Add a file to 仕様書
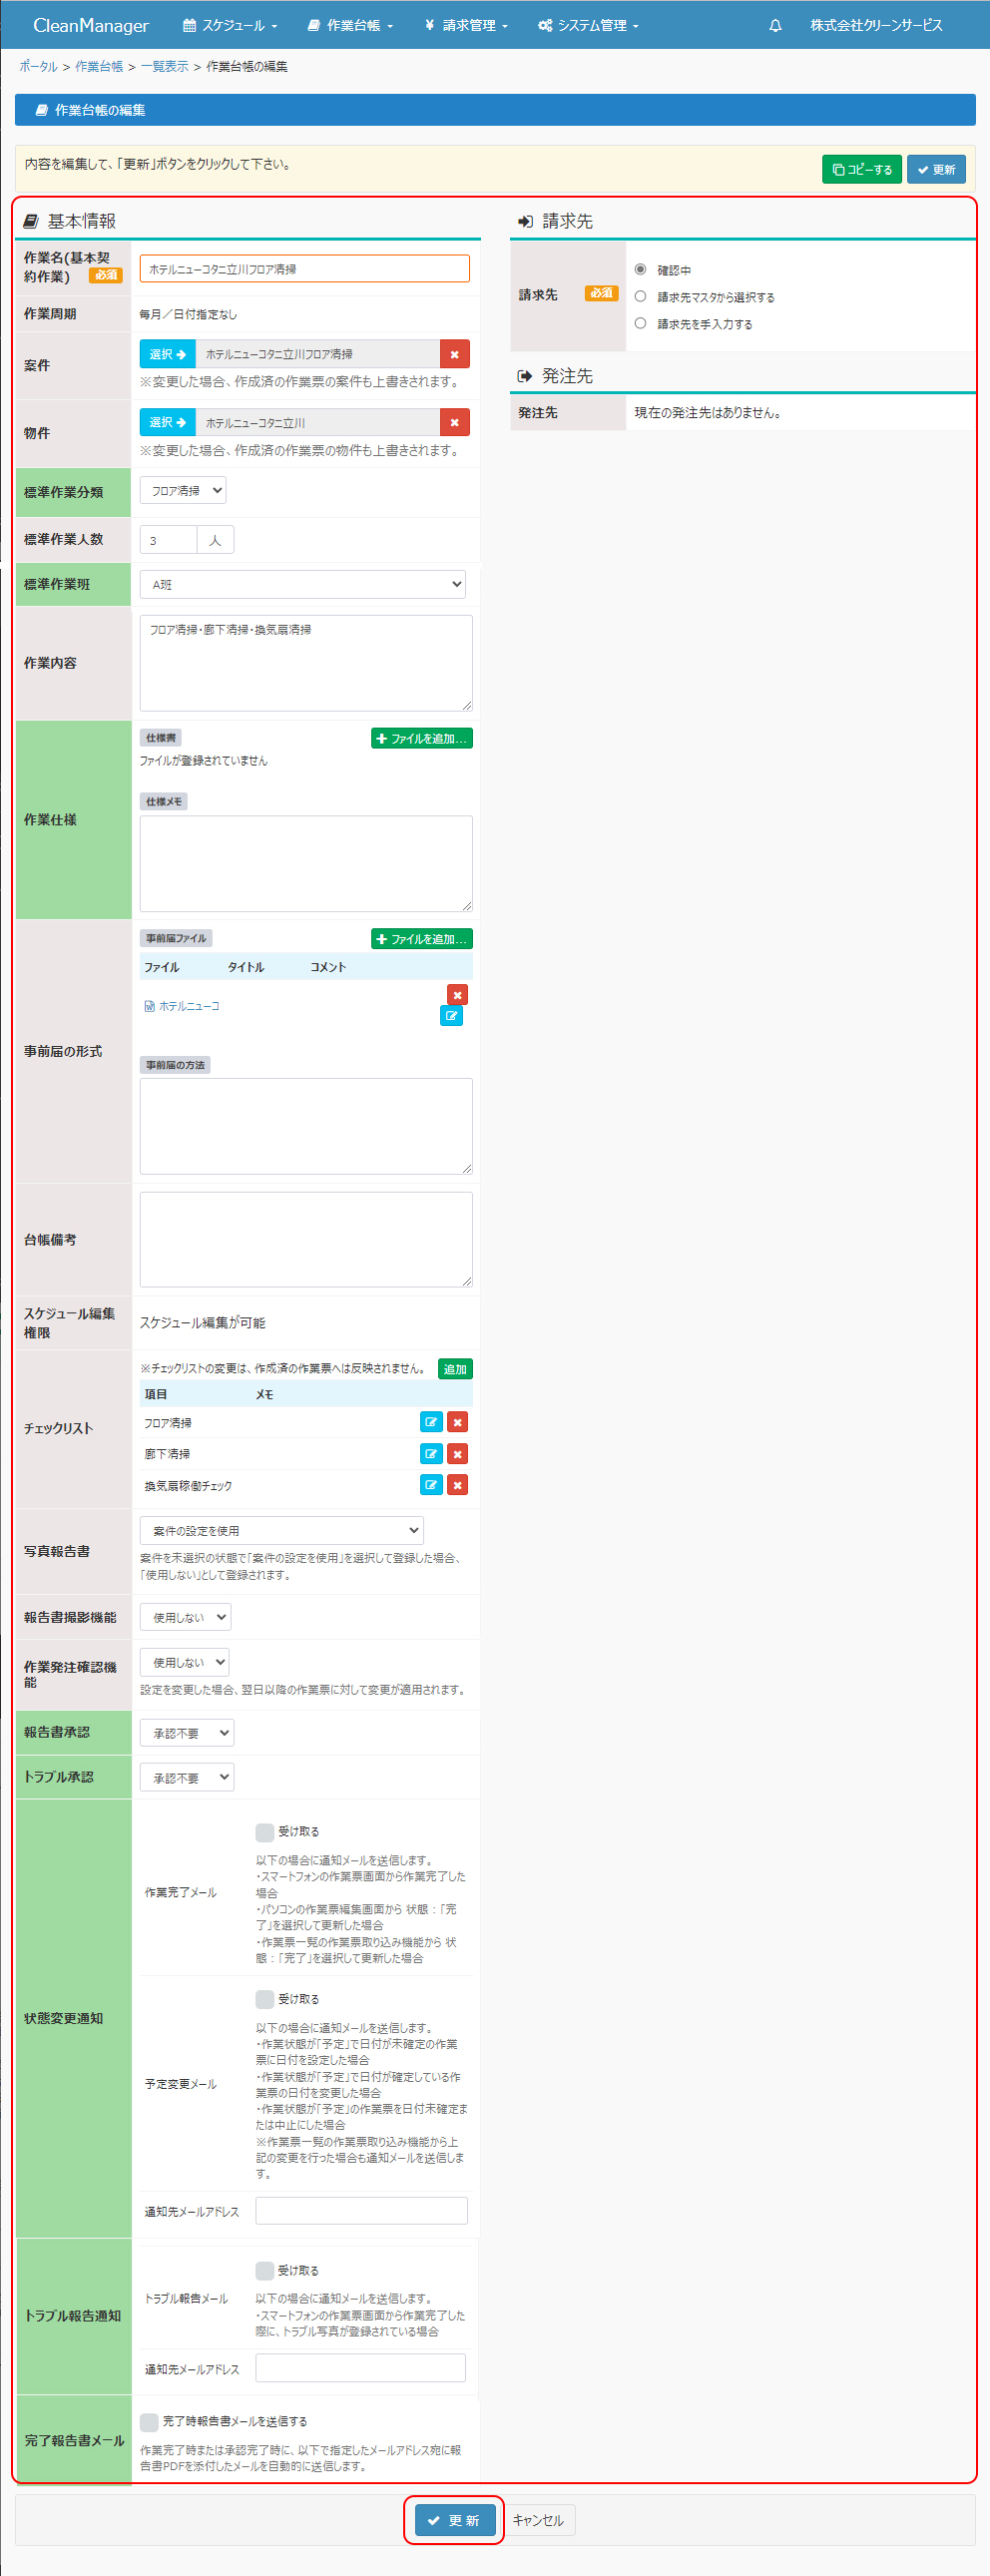Screen dimensions: 990x2576 [421, 738]
